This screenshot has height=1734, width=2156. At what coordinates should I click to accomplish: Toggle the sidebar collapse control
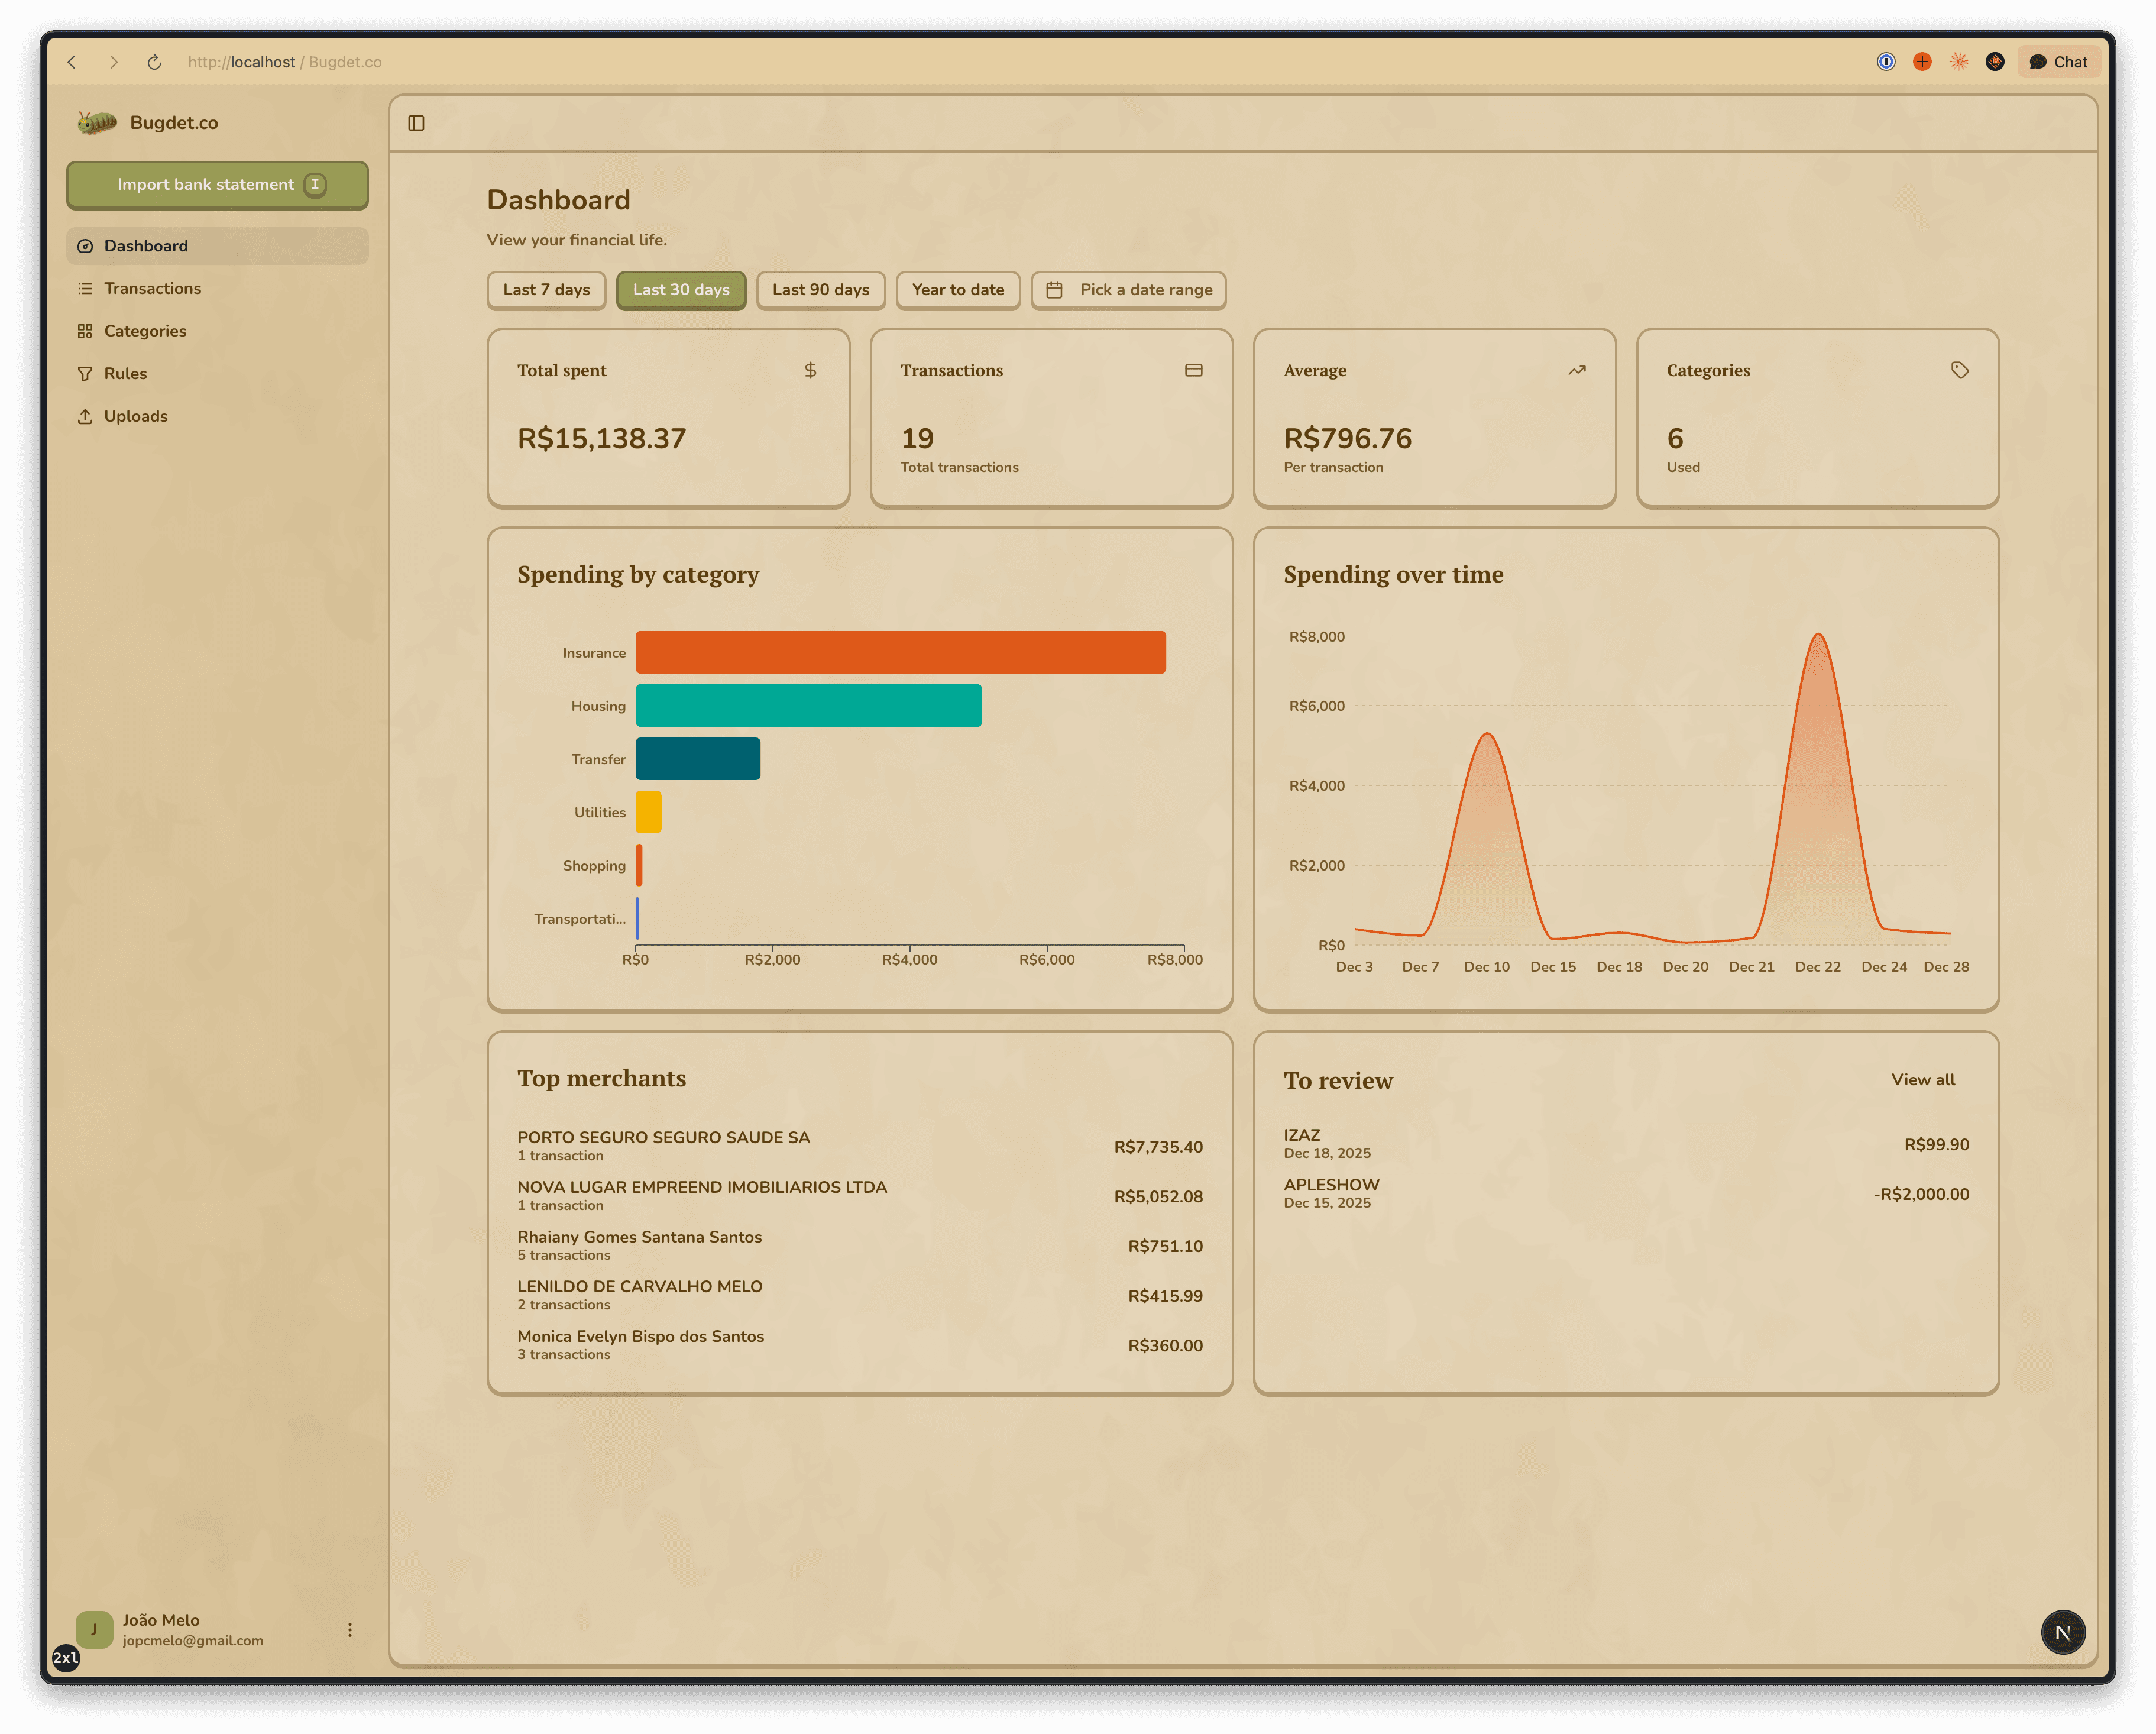point(416,122)
